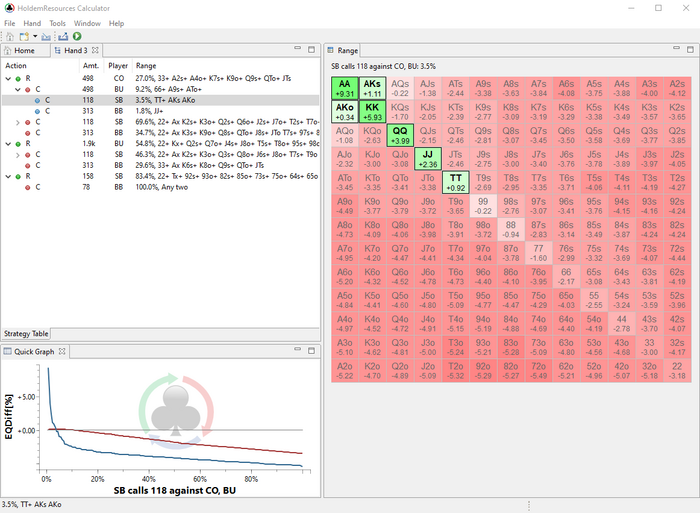Image resolution: width=700 pixels, height=513 pixels.
Task: Select the Range panel tab
Action: click(x=343, y=50)
